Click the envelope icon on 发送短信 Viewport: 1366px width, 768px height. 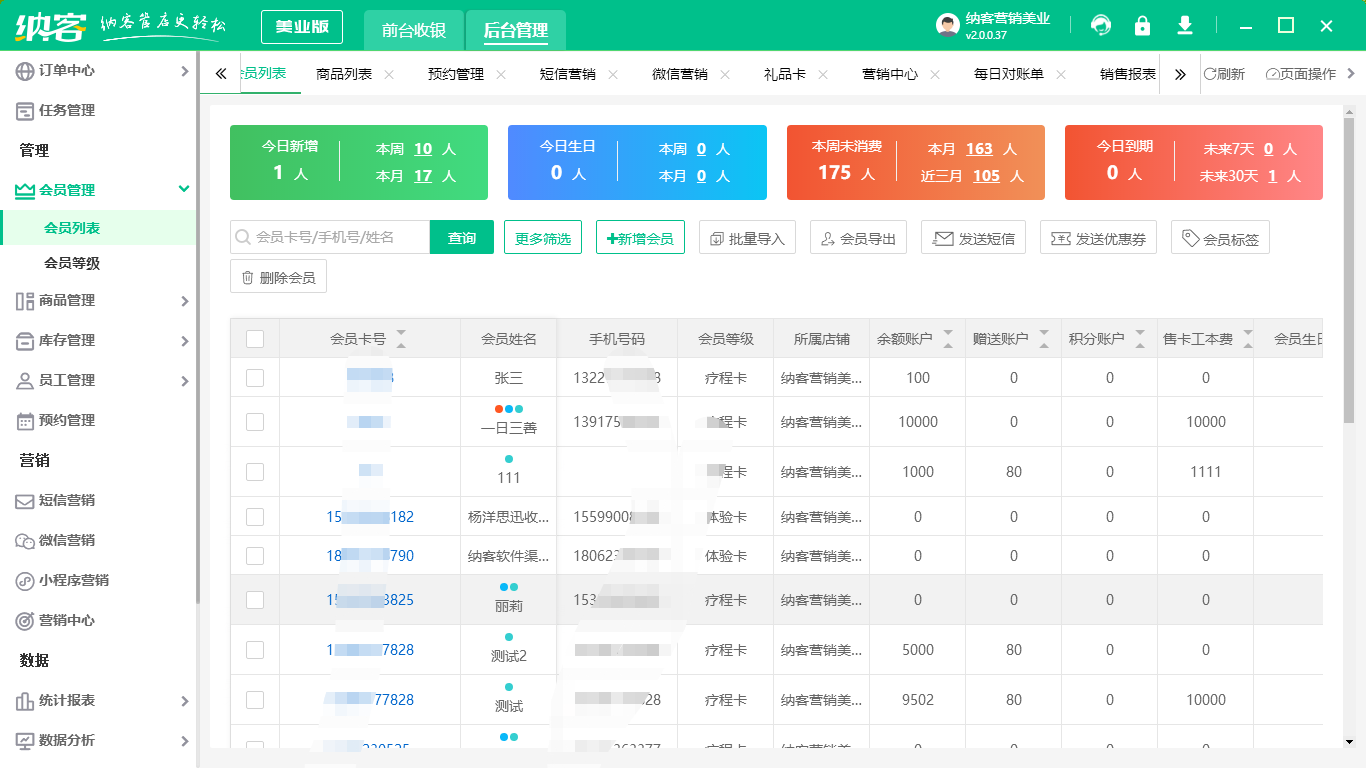tap(942, 237)
